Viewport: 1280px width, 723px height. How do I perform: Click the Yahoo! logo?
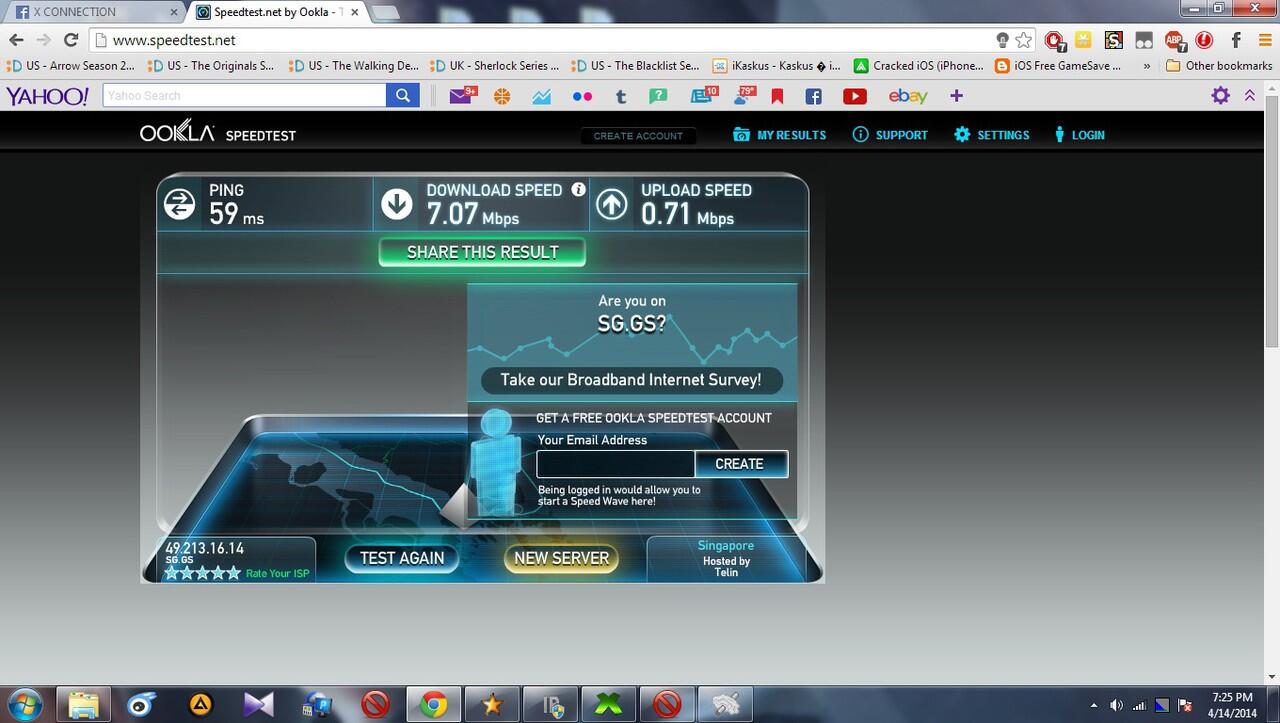click(x=47, y=96)
